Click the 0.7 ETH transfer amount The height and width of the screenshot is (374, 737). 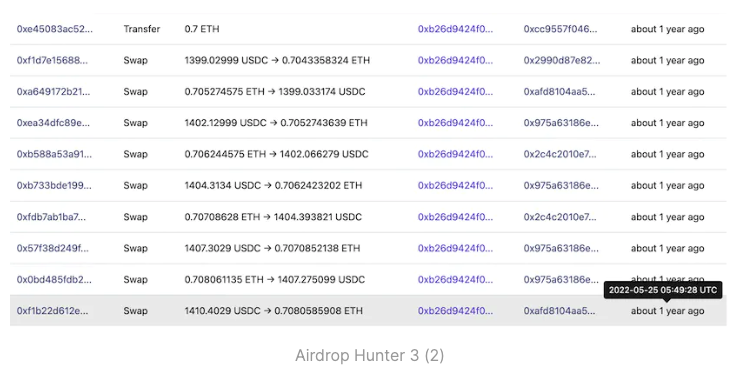[x=202, y=29]
